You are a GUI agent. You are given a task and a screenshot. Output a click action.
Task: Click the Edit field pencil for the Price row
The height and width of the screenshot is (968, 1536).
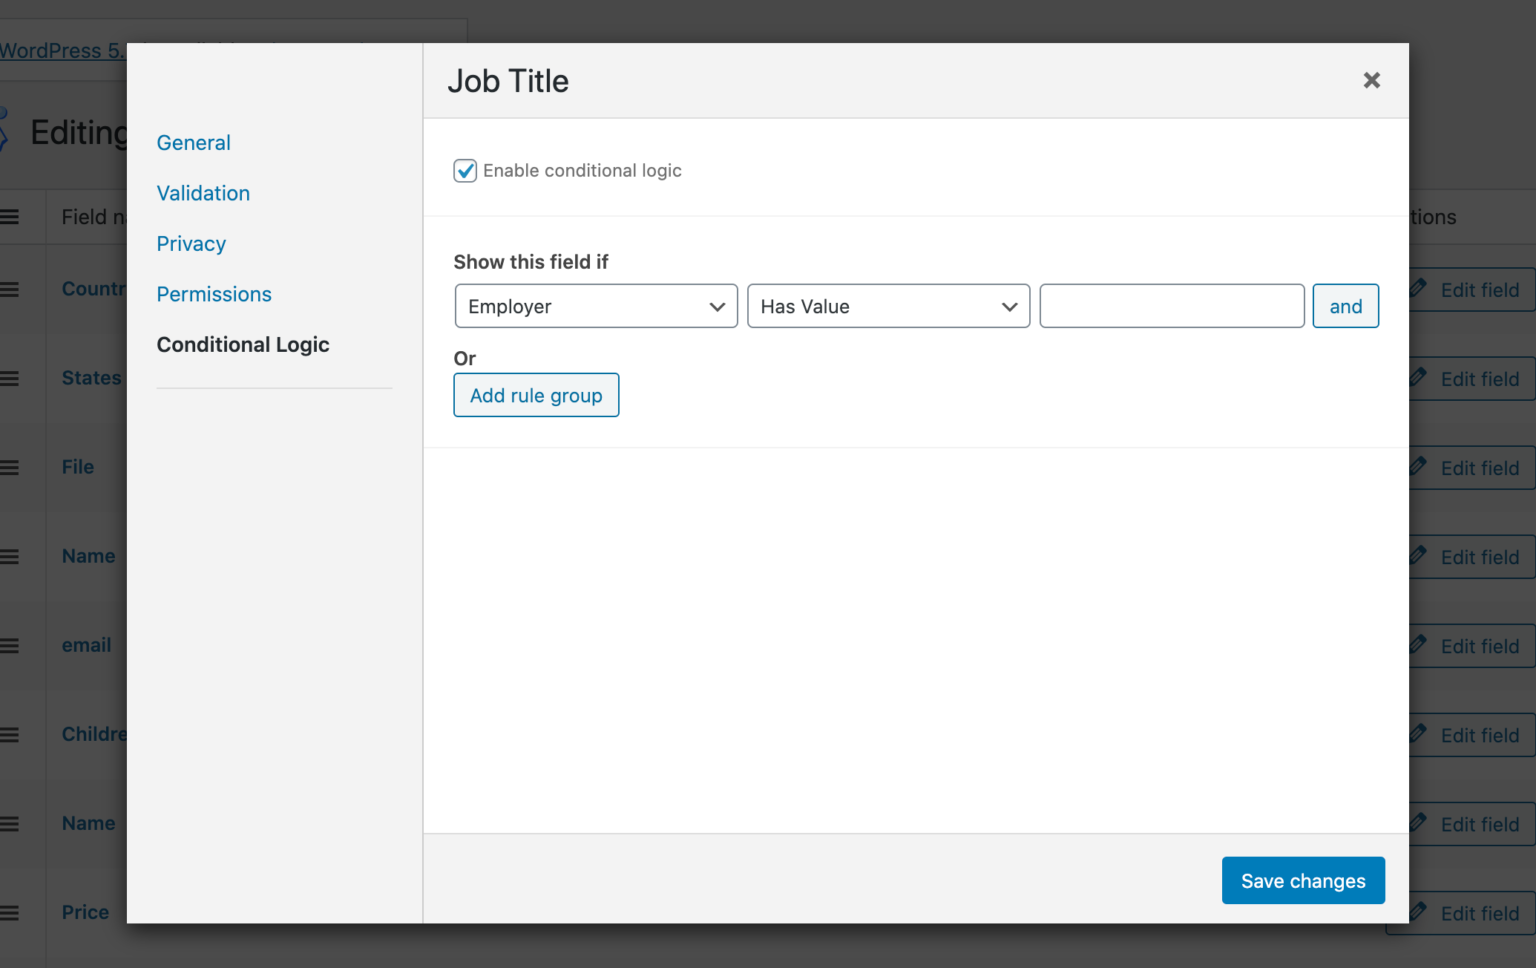point(1417,912)
